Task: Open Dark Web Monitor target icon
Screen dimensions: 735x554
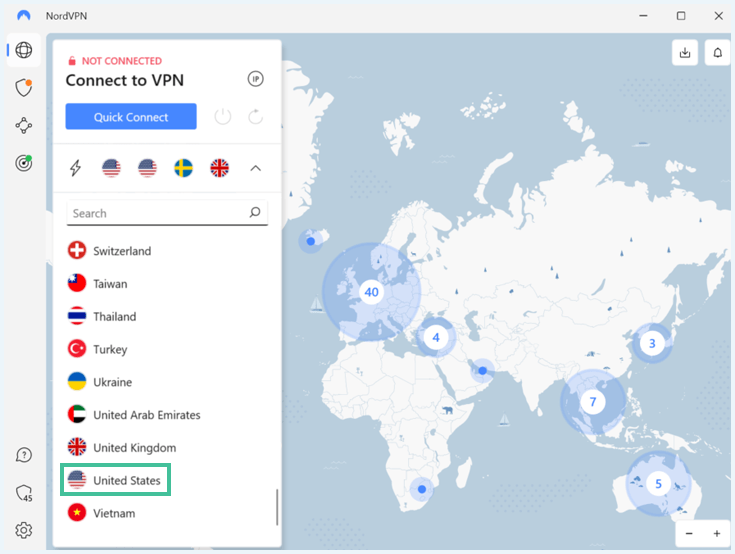Action: click(24, 163)
